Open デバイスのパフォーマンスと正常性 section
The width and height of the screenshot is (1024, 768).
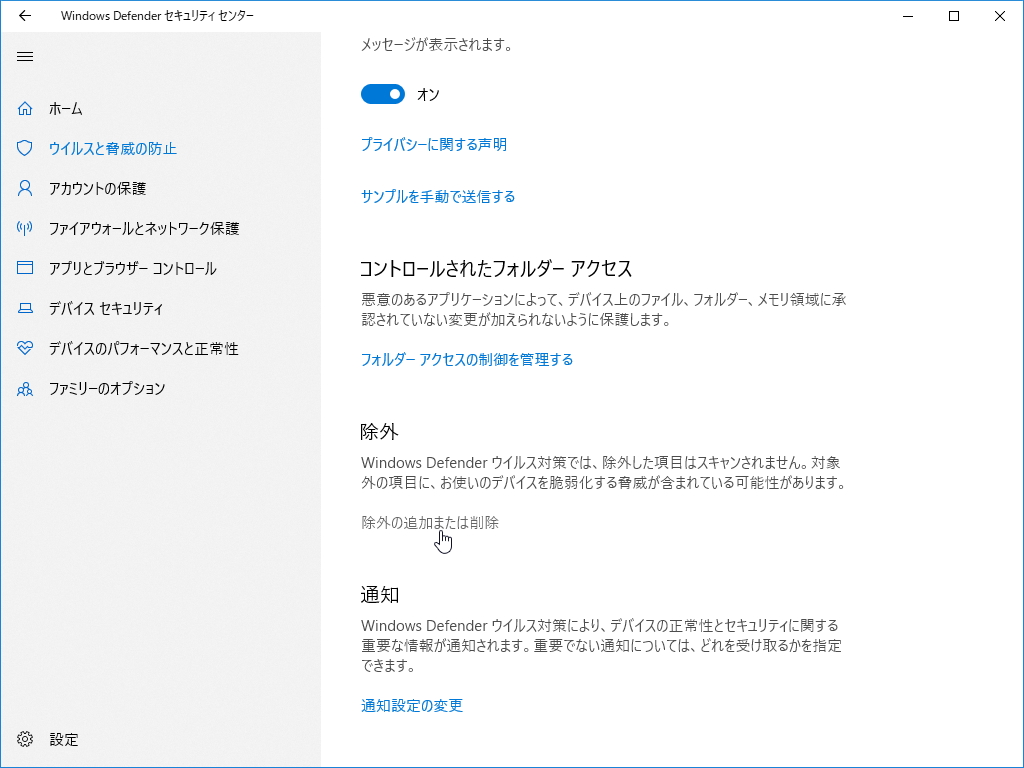tap(144, 348)
